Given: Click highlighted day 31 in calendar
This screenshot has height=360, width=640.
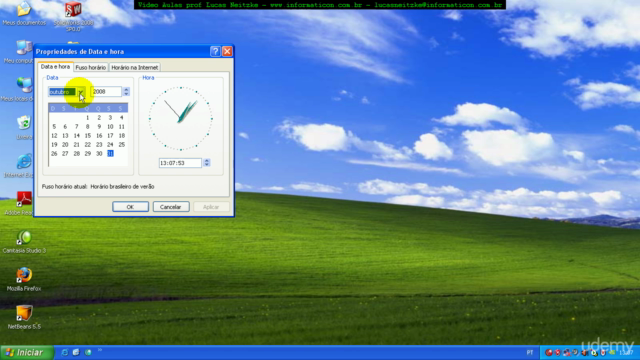Looking at the screenshot, I should [x=110, y=153].
